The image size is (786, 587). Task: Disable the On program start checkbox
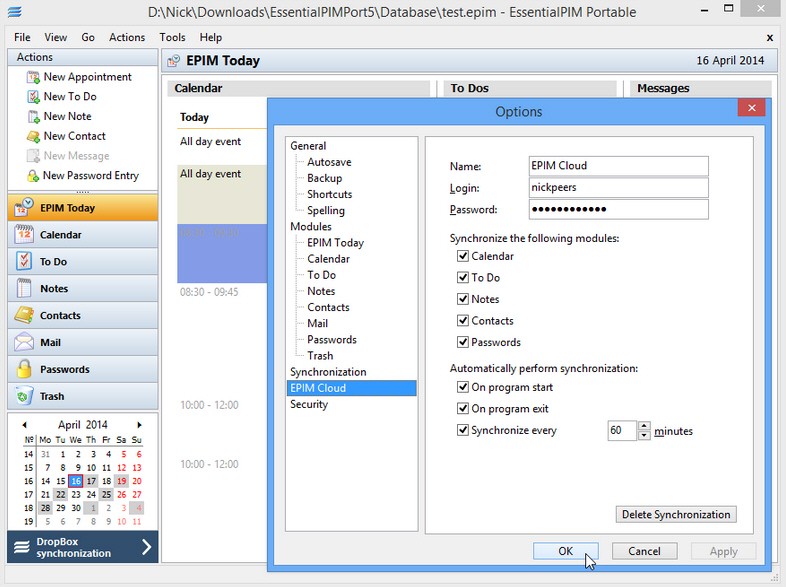pos(463,387)
